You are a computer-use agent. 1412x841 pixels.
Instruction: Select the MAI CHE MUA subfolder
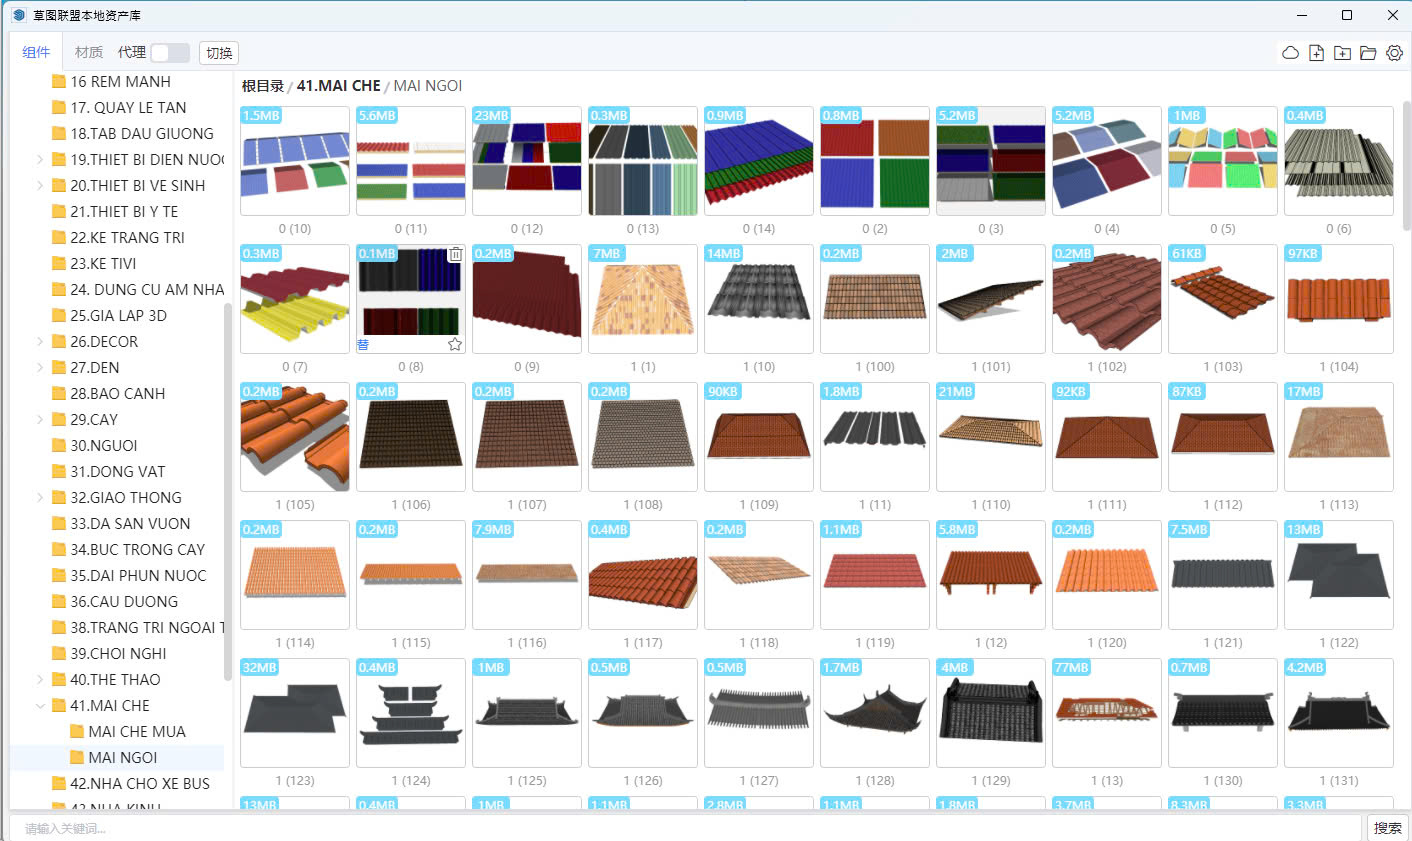point(137,731)
